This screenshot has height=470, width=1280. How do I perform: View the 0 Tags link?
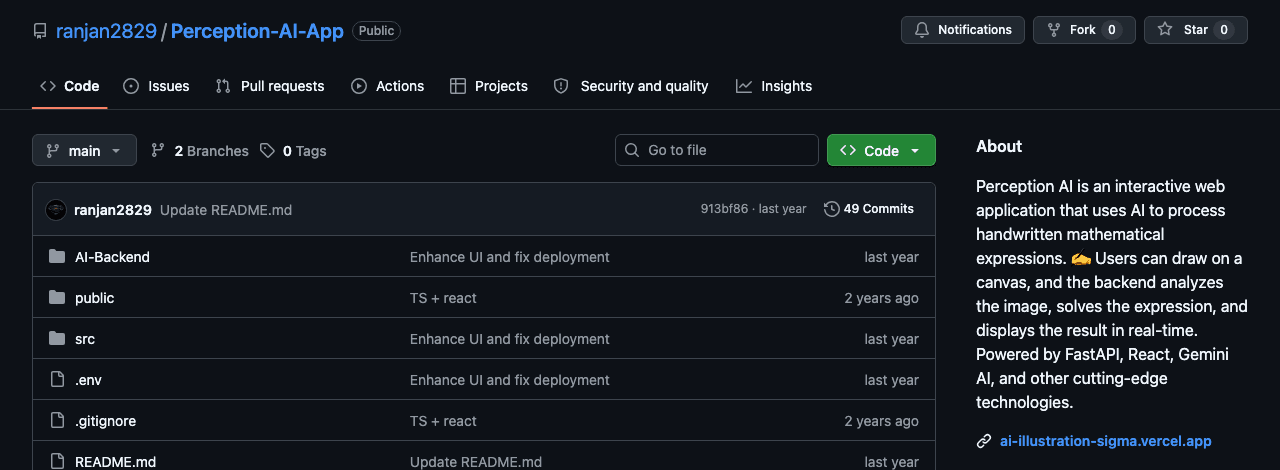pyautogui.click(x=293, y=151)
